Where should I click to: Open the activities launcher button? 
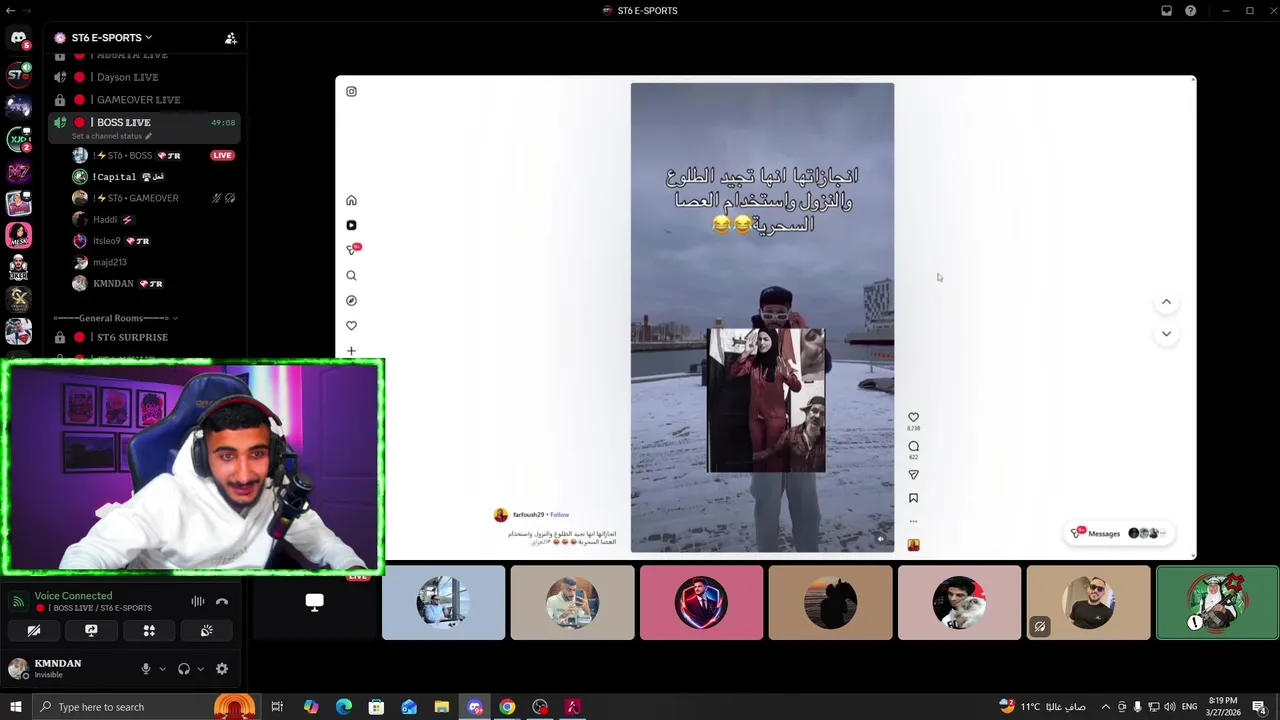pos(149,630)
